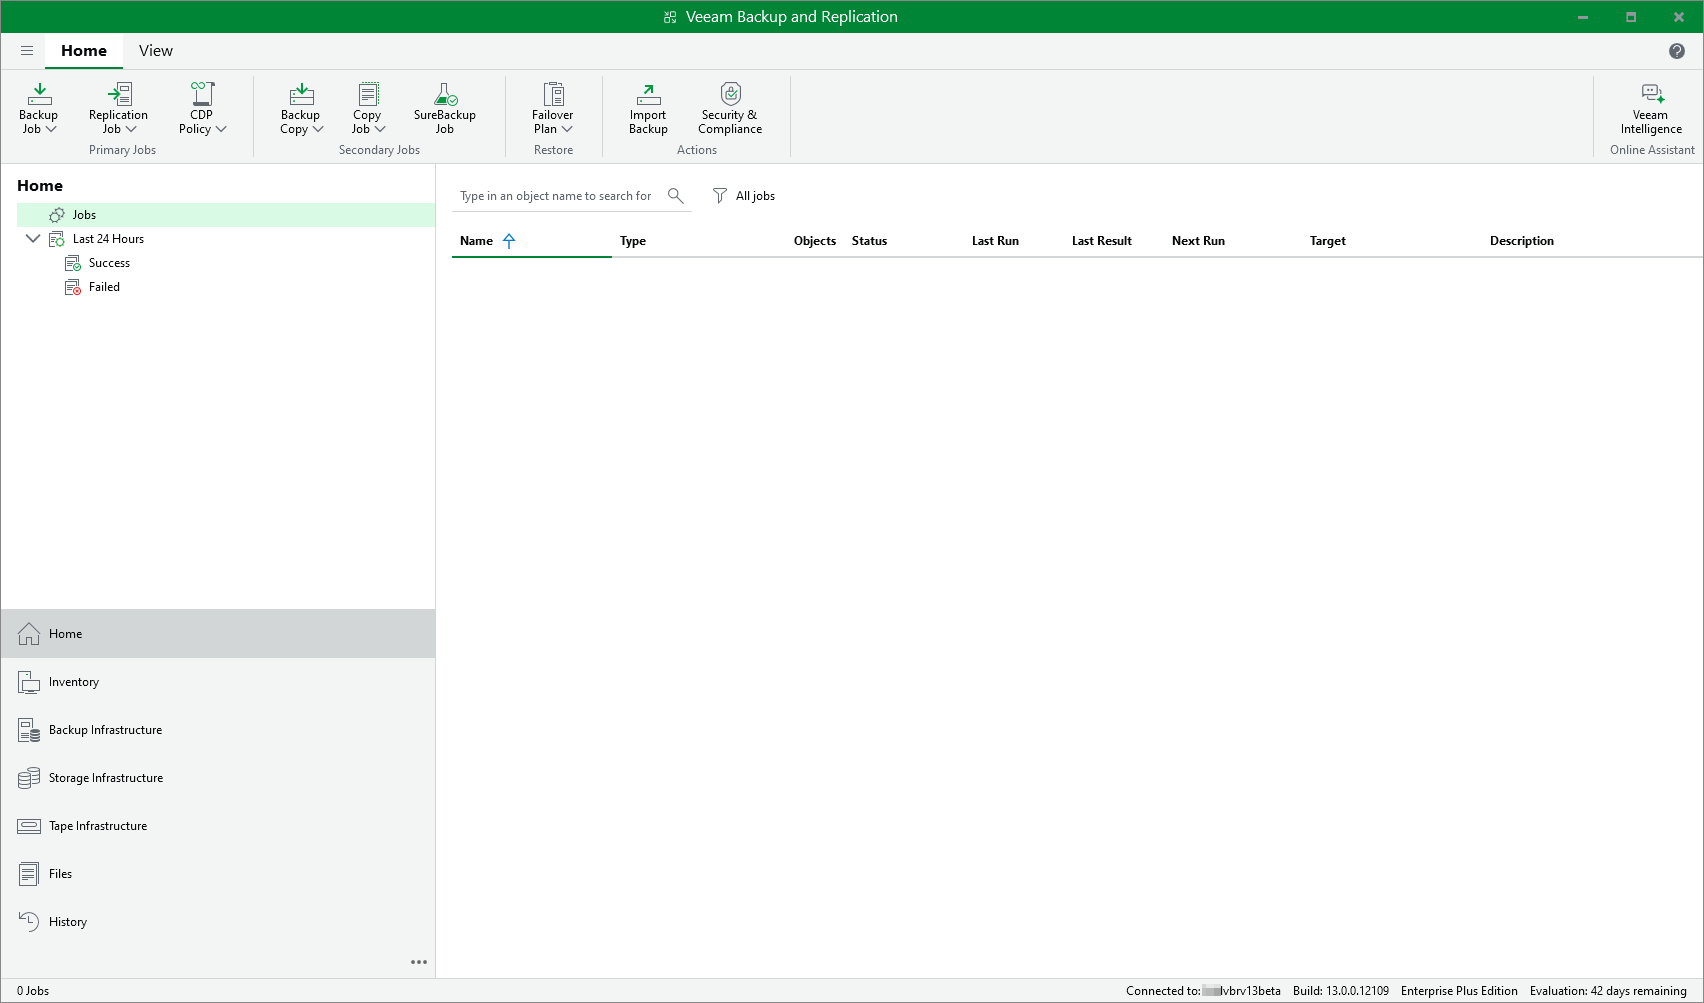1704x1003 pixels.
Task: Open Security & Compliance analyzer
Action: [x=730, y=108]
